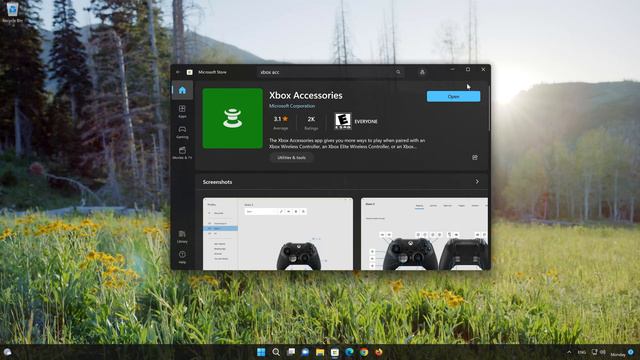This screenshot has width=640, height=360.
Task: Click the back arrow in Store title bar
Action: pos(178,72)
